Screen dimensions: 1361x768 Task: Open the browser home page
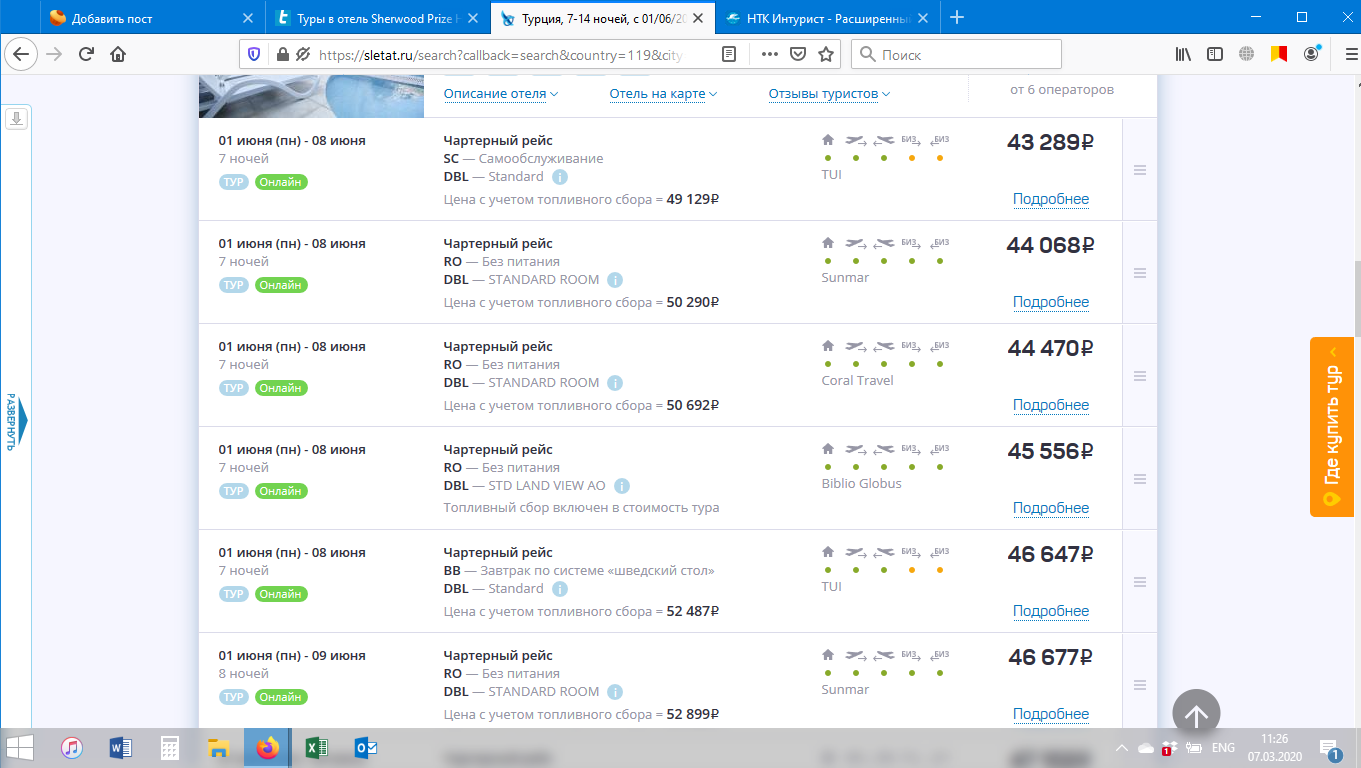coord(118,54)
